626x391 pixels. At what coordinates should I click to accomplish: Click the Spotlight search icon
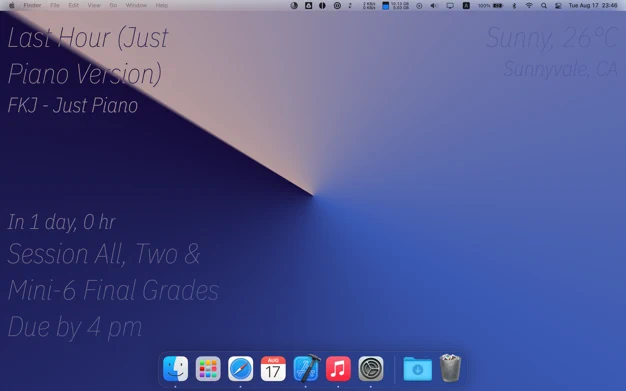544,6
